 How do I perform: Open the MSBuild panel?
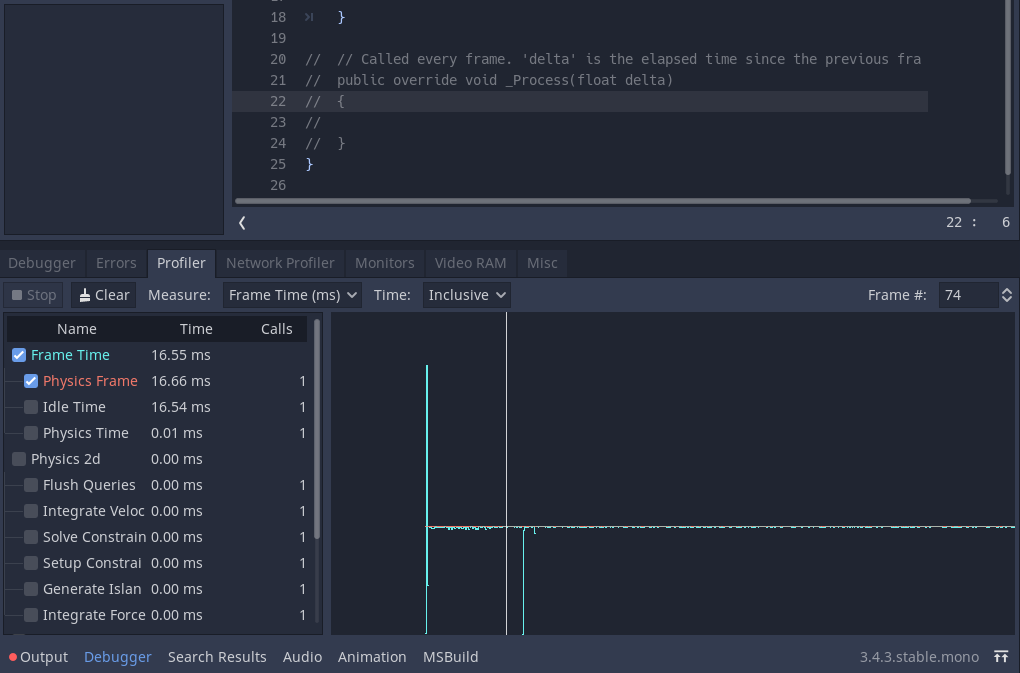click(x=450, y=657)
